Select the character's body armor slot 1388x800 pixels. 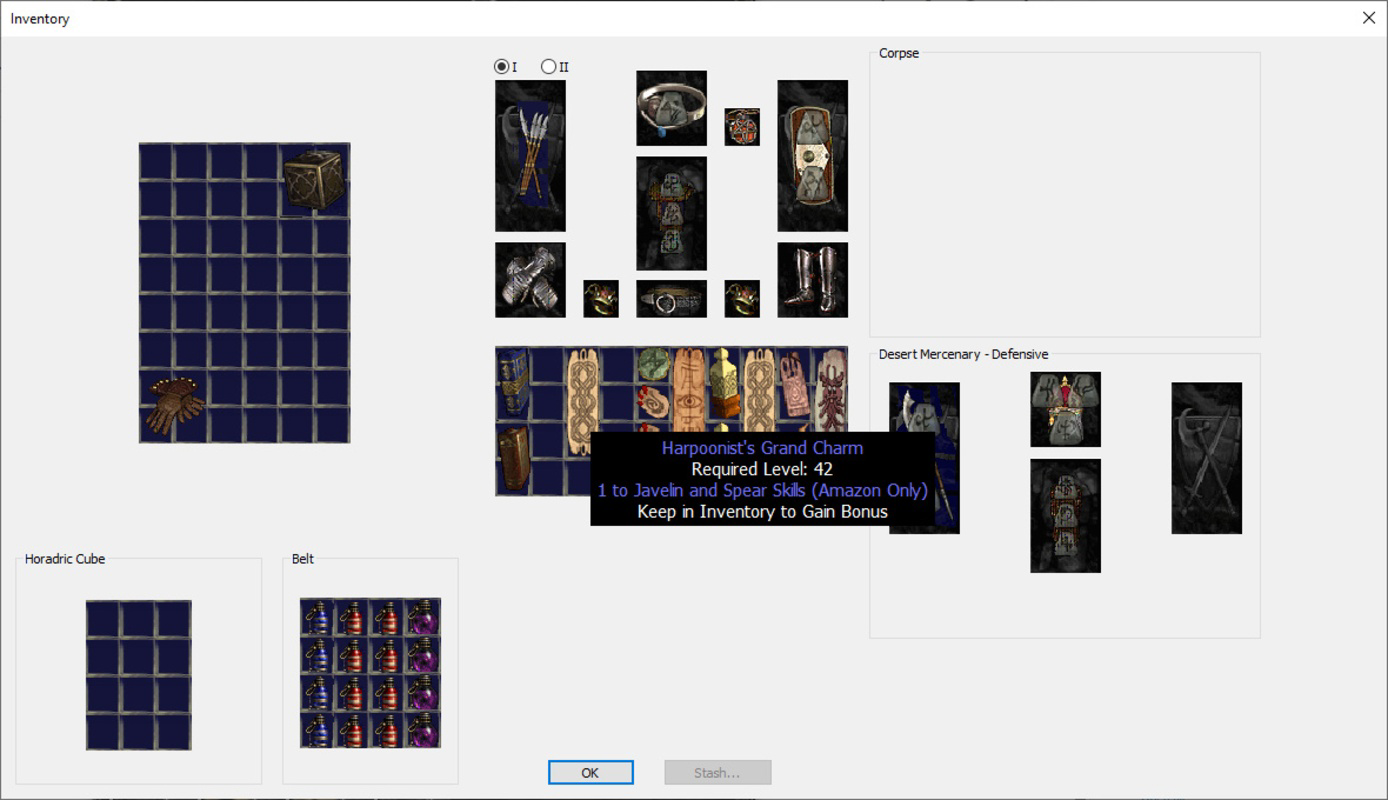[671, 213]
